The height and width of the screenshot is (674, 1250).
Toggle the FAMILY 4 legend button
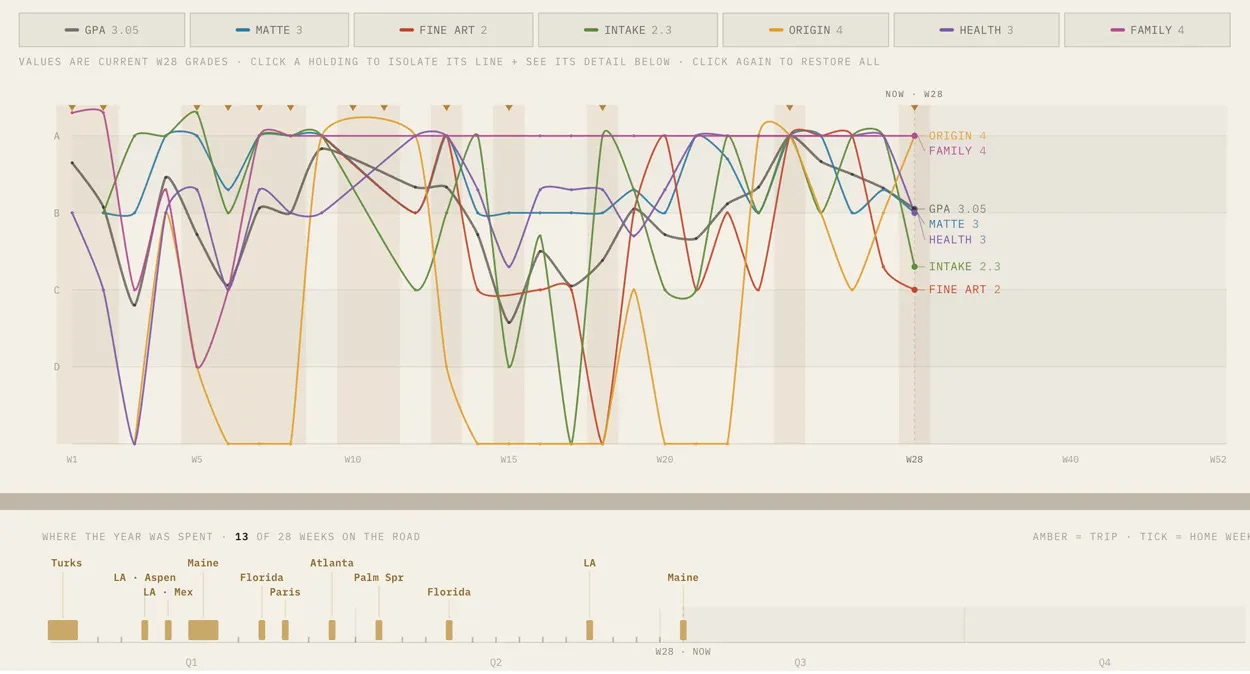[x=1147, y=30]
